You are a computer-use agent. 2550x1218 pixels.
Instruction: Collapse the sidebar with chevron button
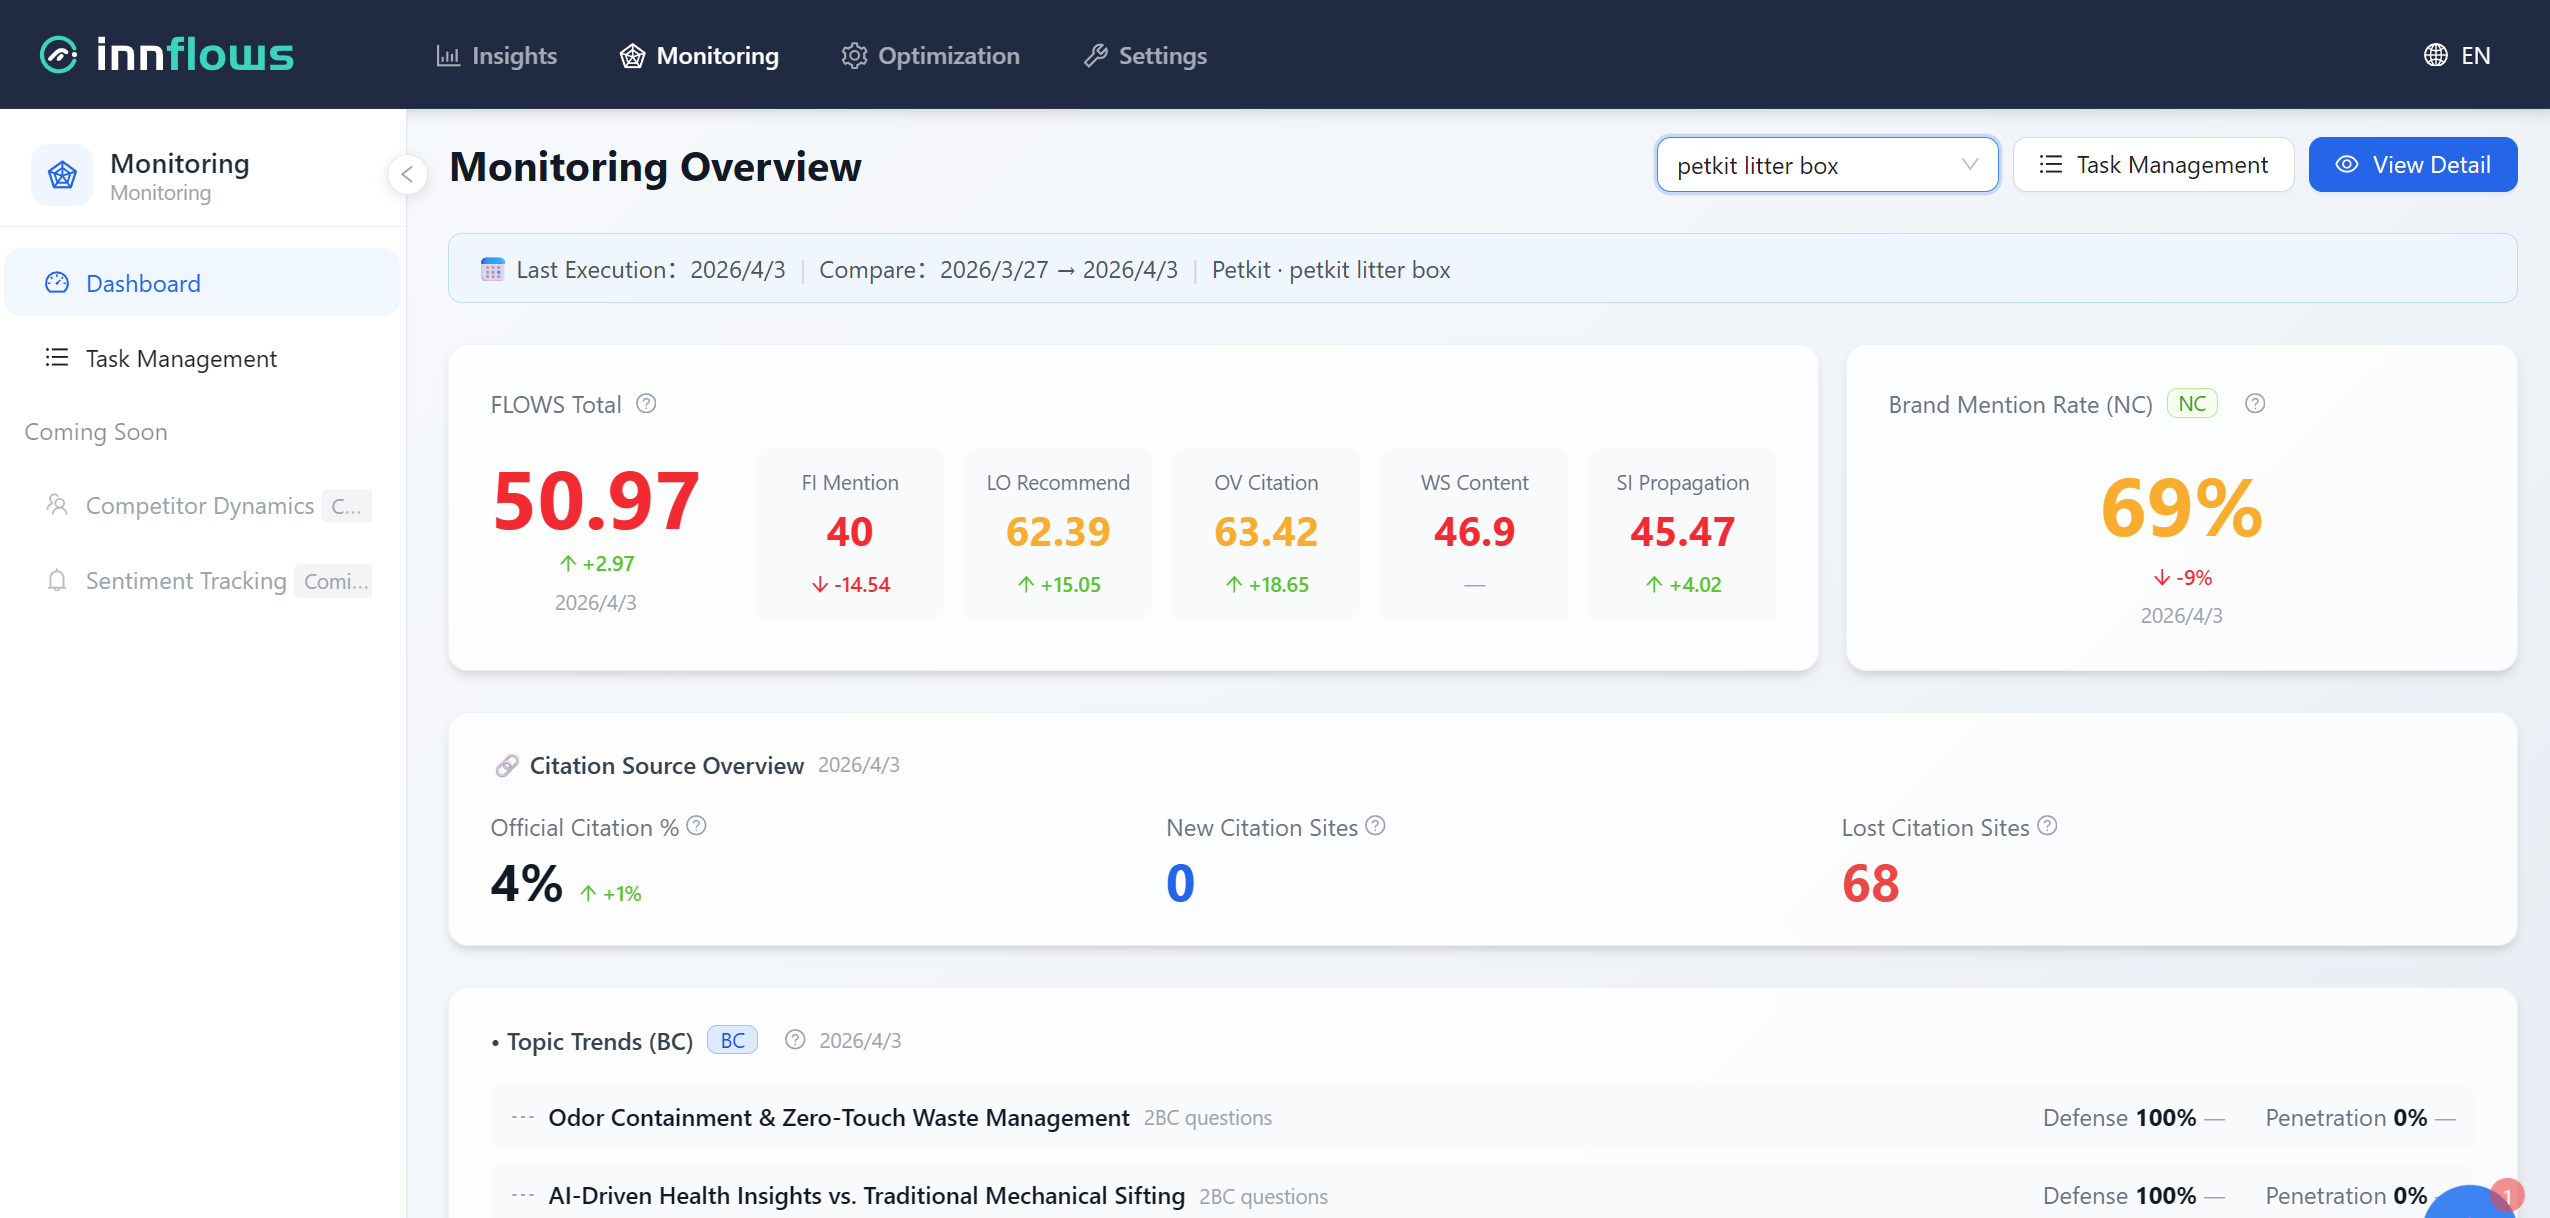click(407, 175)
